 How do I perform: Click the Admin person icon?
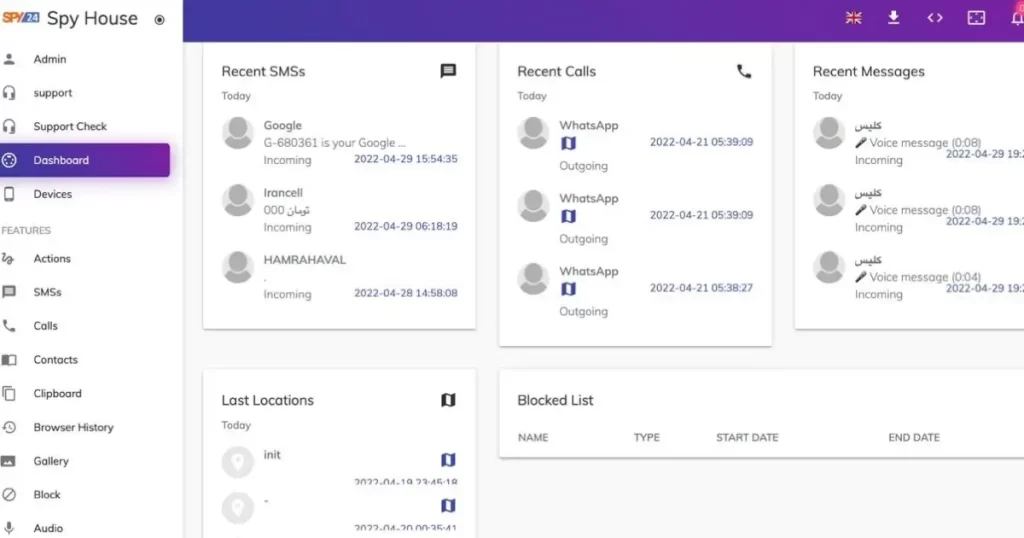(9, 59)
